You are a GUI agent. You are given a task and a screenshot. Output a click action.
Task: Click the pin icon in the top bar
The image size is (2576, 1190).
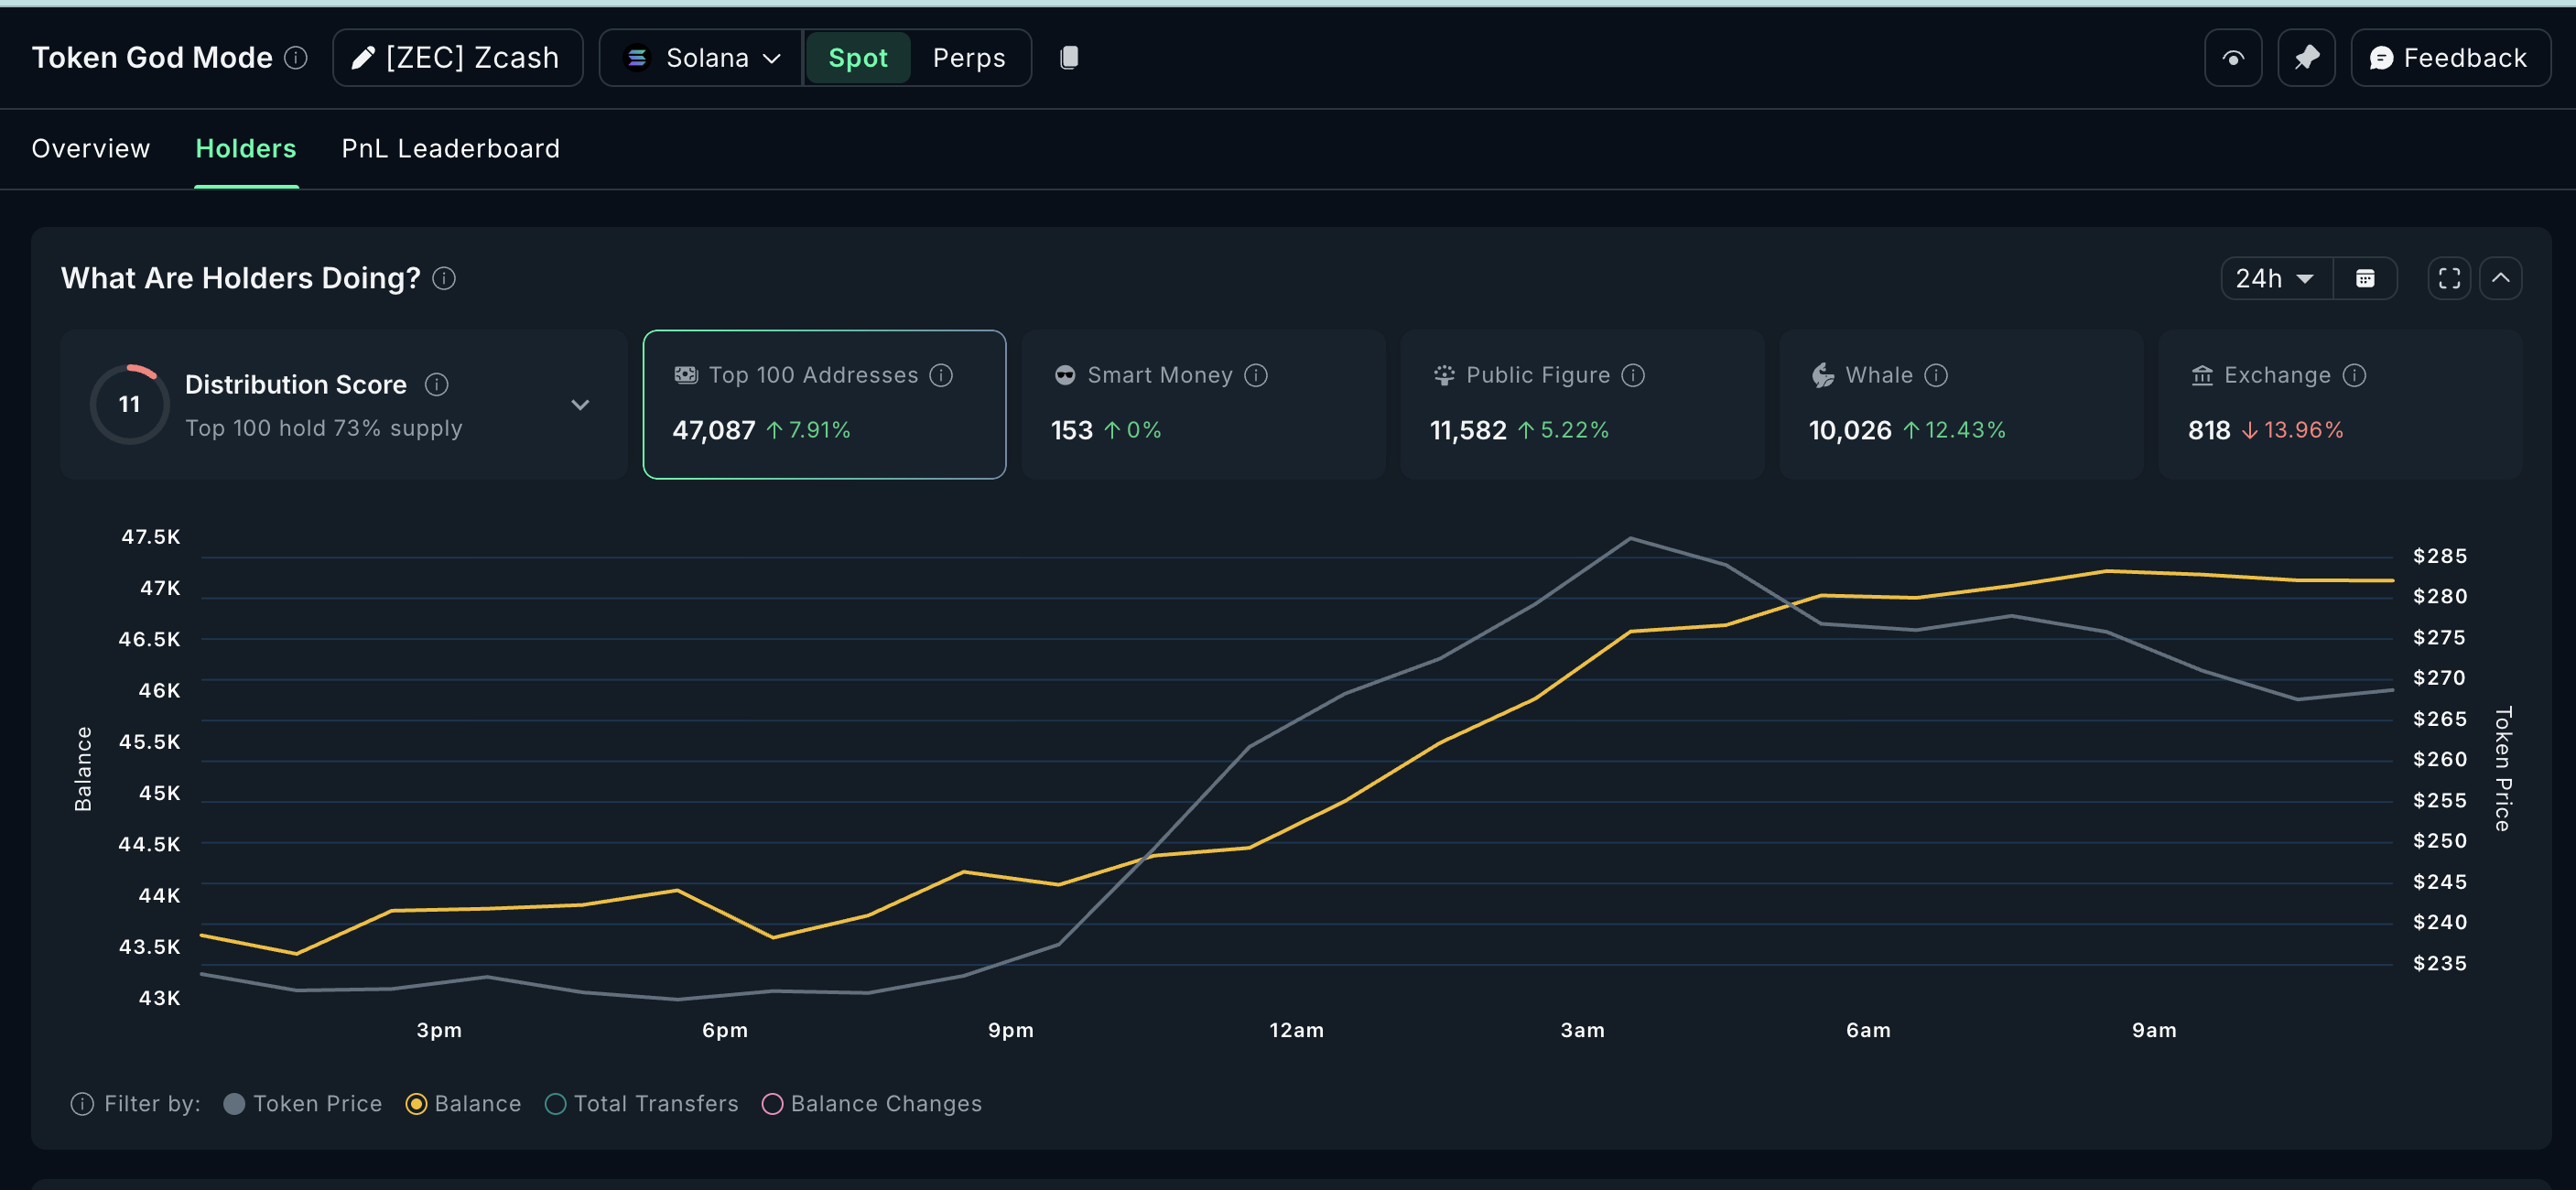[2306, 57]
